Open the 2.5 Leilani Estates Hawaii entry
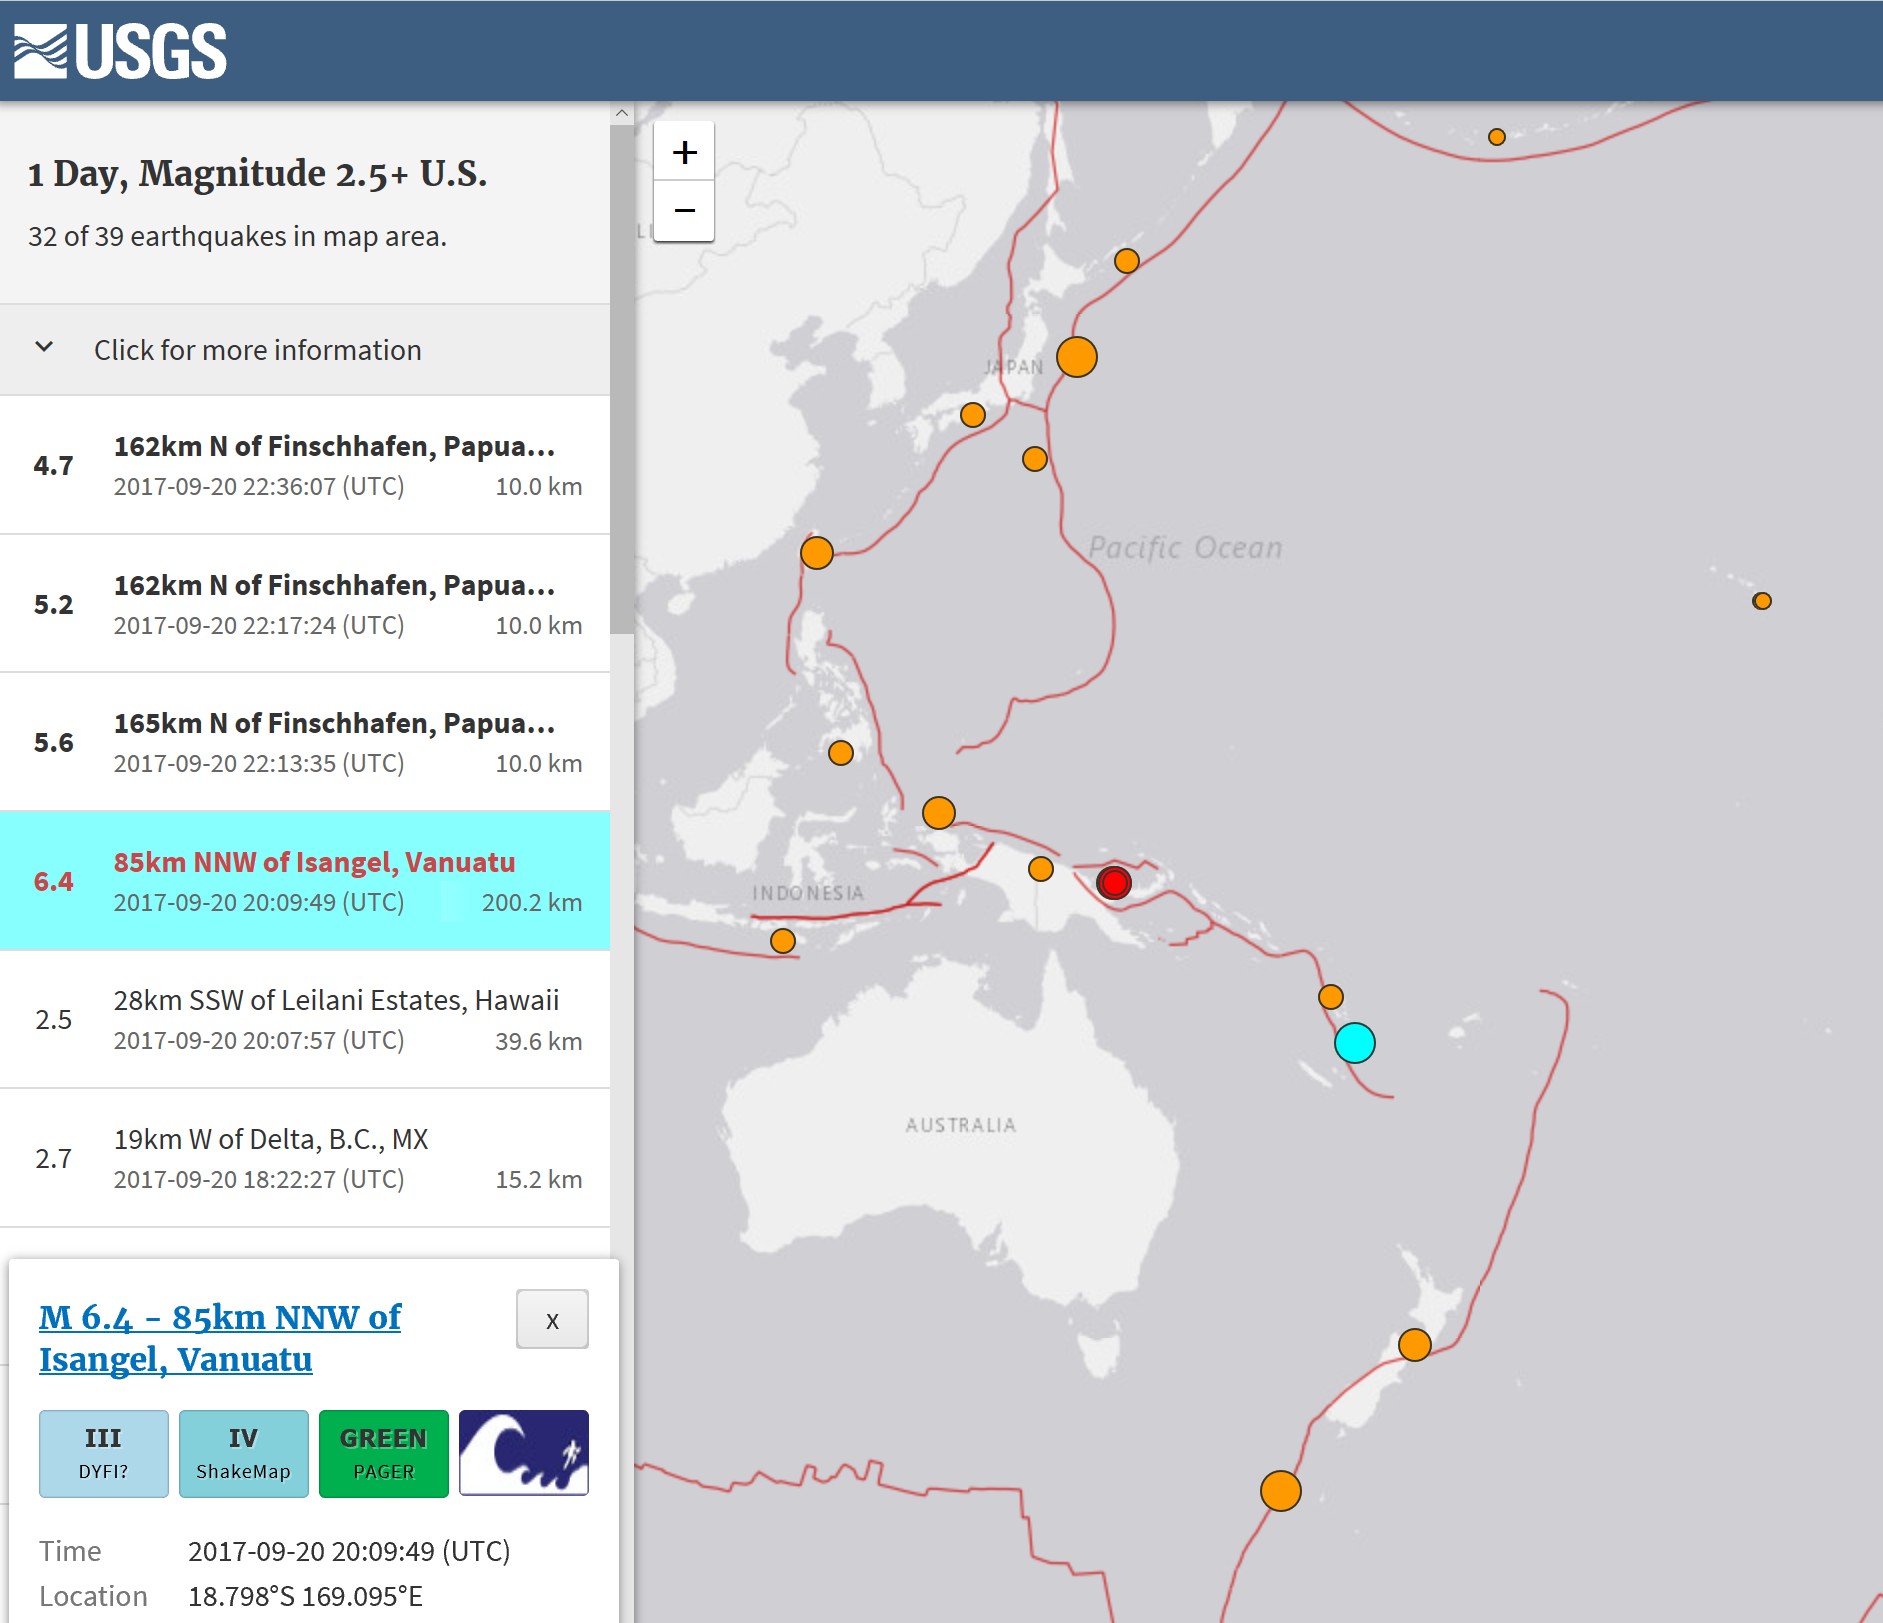 [305, 1019]
